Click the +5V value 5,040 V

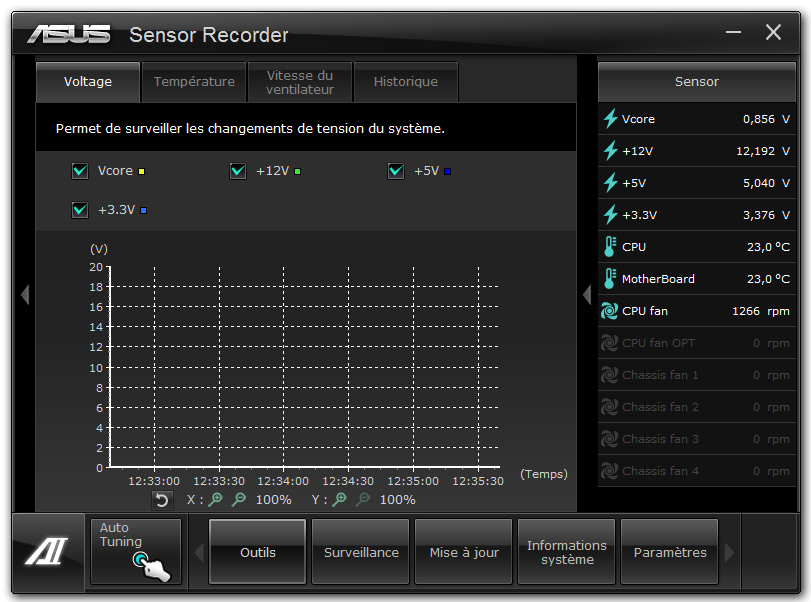(x=767, y=183)
